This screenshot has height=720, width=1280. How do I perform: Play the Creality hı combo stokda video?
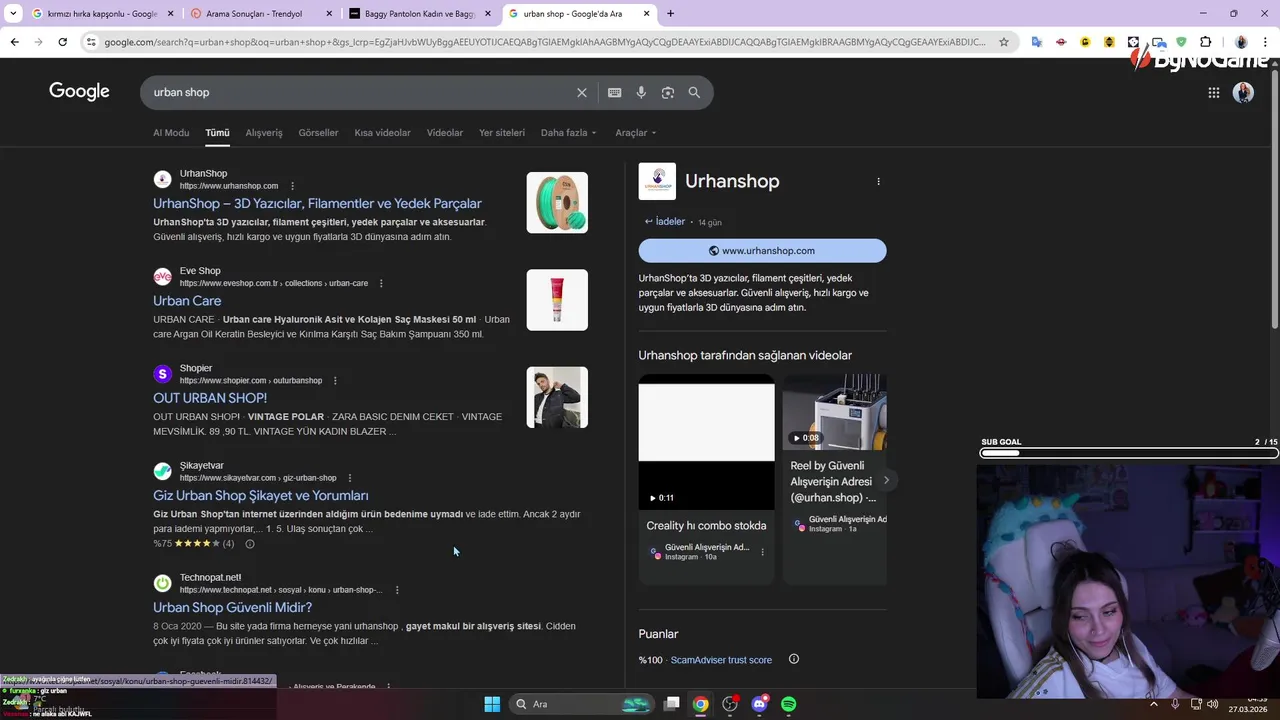pos(706,442)
